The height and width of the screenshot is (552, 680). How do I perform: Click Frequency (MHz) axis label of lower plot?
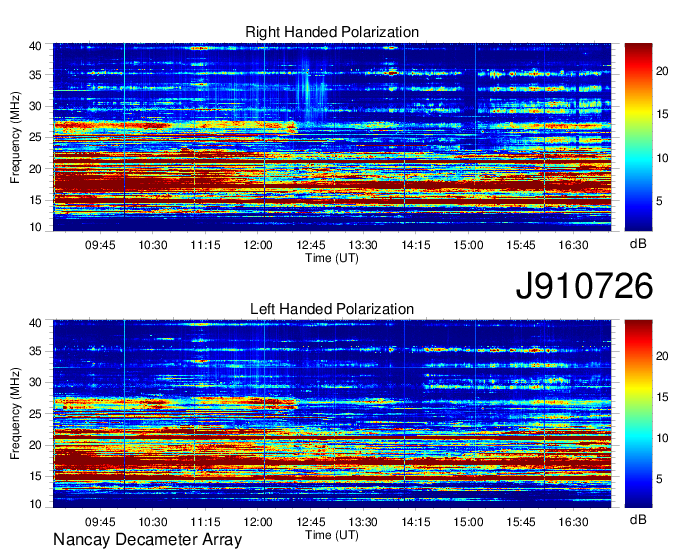click(15, 414)
